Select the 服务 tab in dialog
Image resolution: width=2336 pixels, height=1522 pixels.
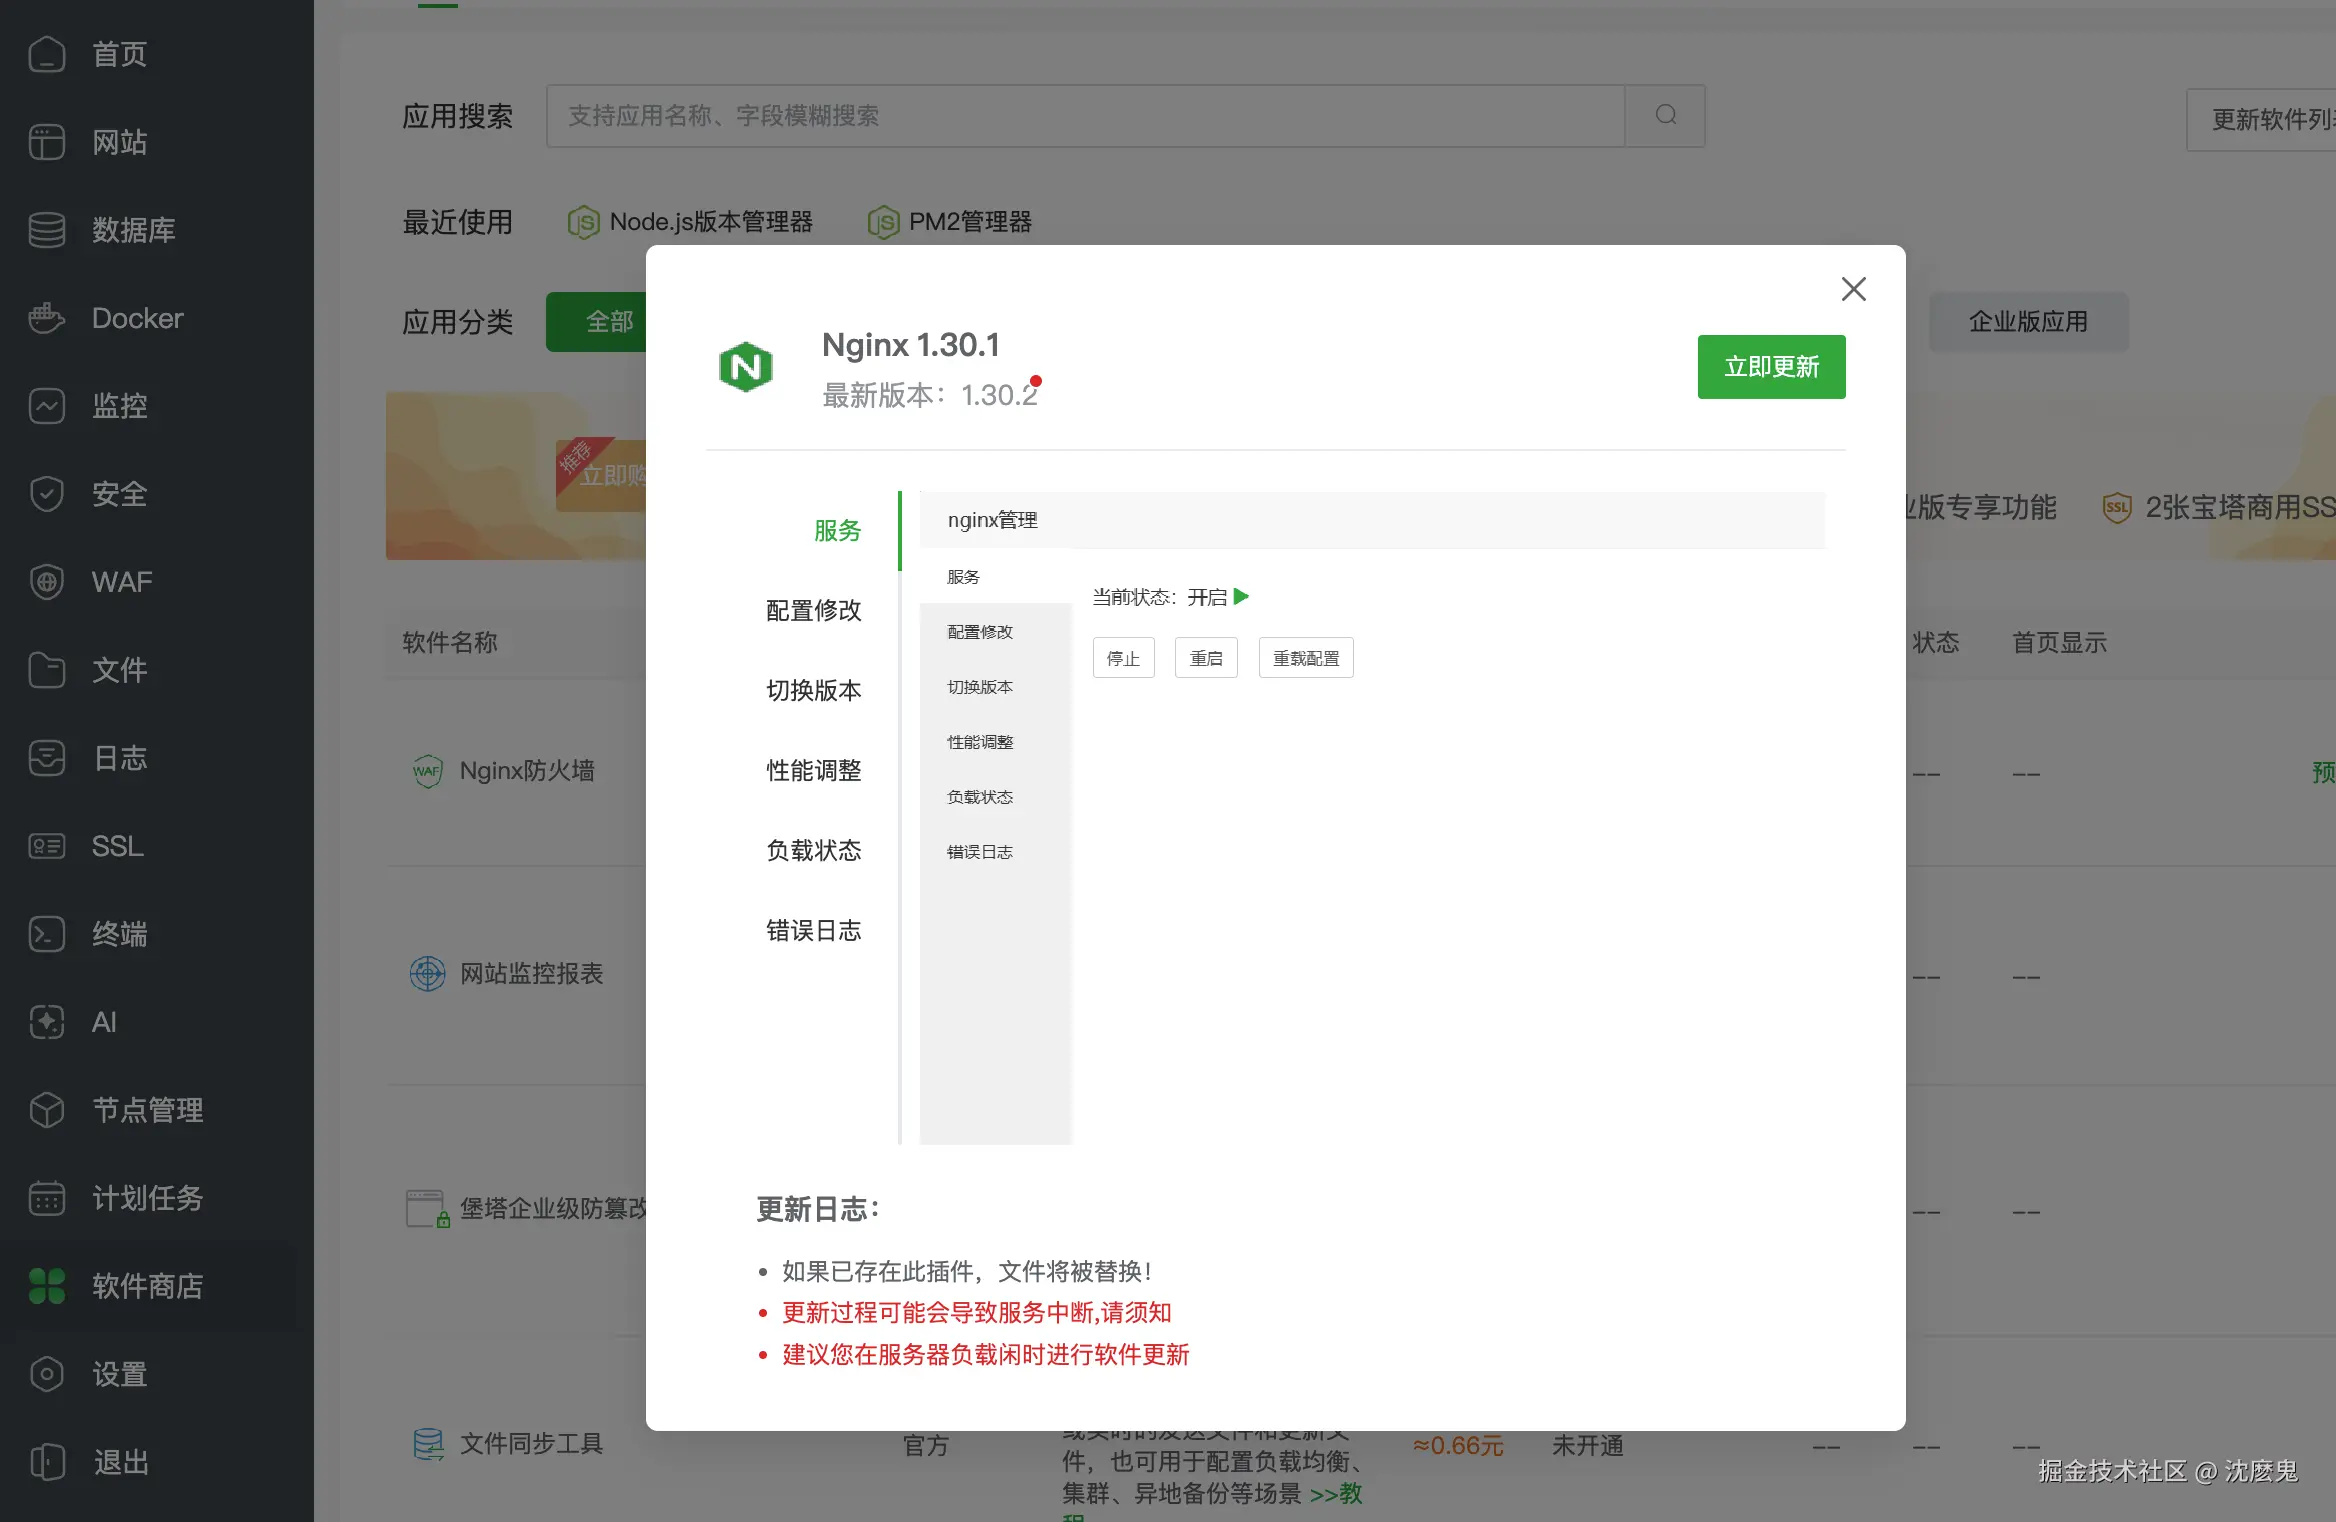pos(837,530)
